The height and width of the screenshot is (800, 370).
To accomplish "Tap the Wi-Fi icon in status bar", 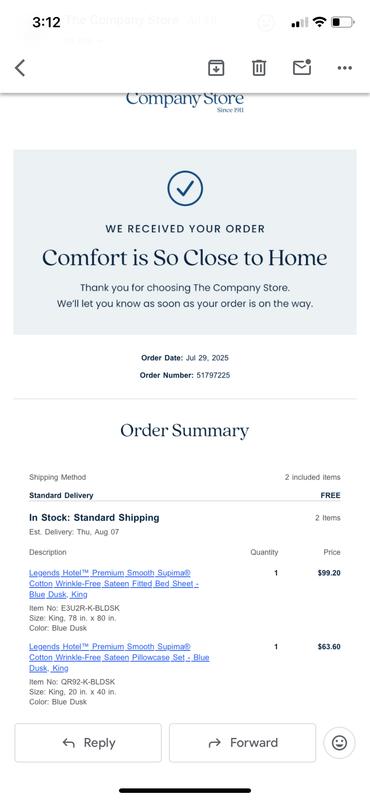I will pyautogui.click(x=319, y=22).
